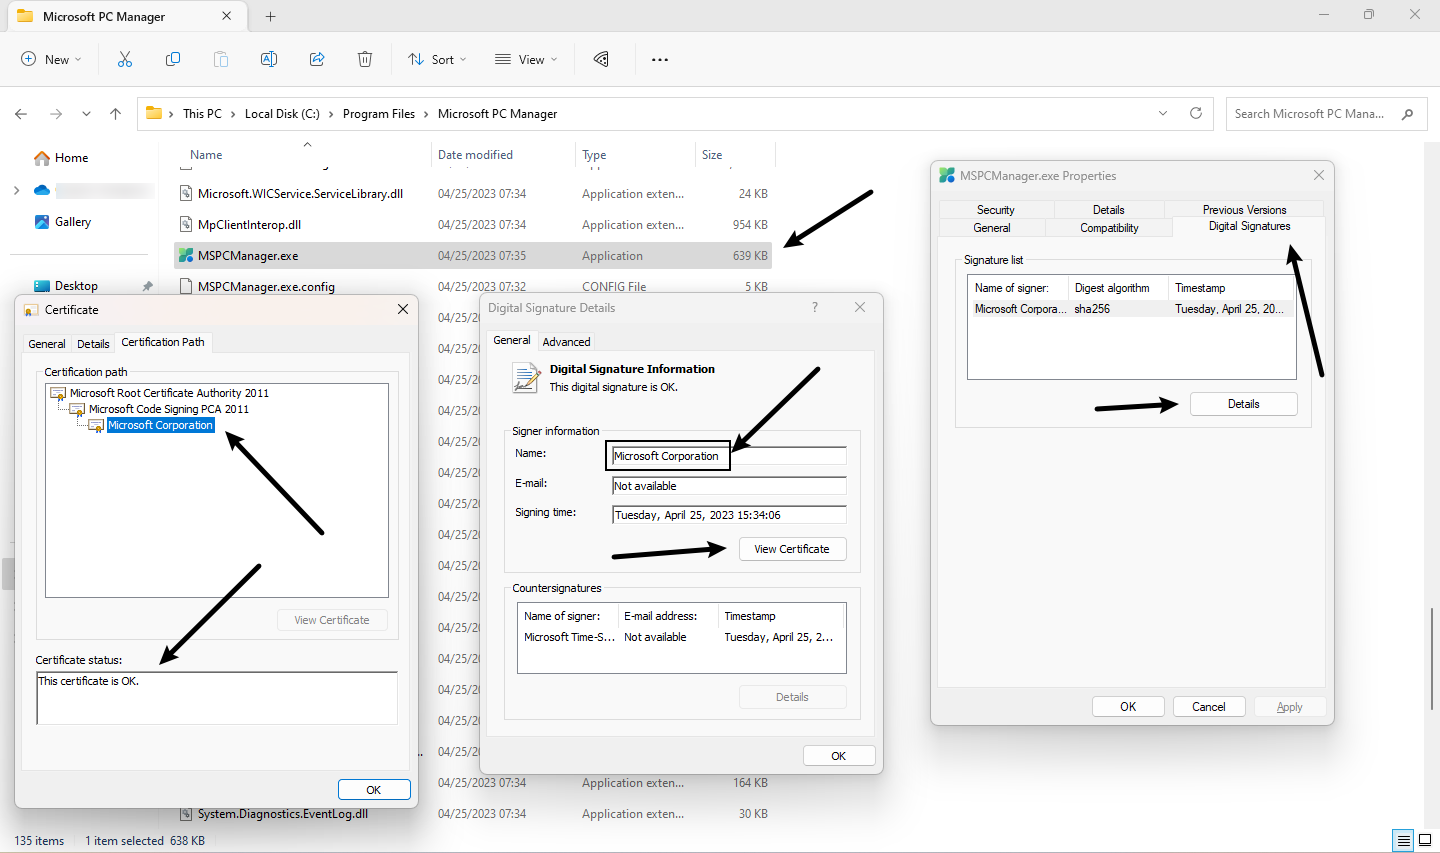Select MSPCManager.exe.config file
Viewport: 1440px width, 853px height.
click(x=266, y=287)
